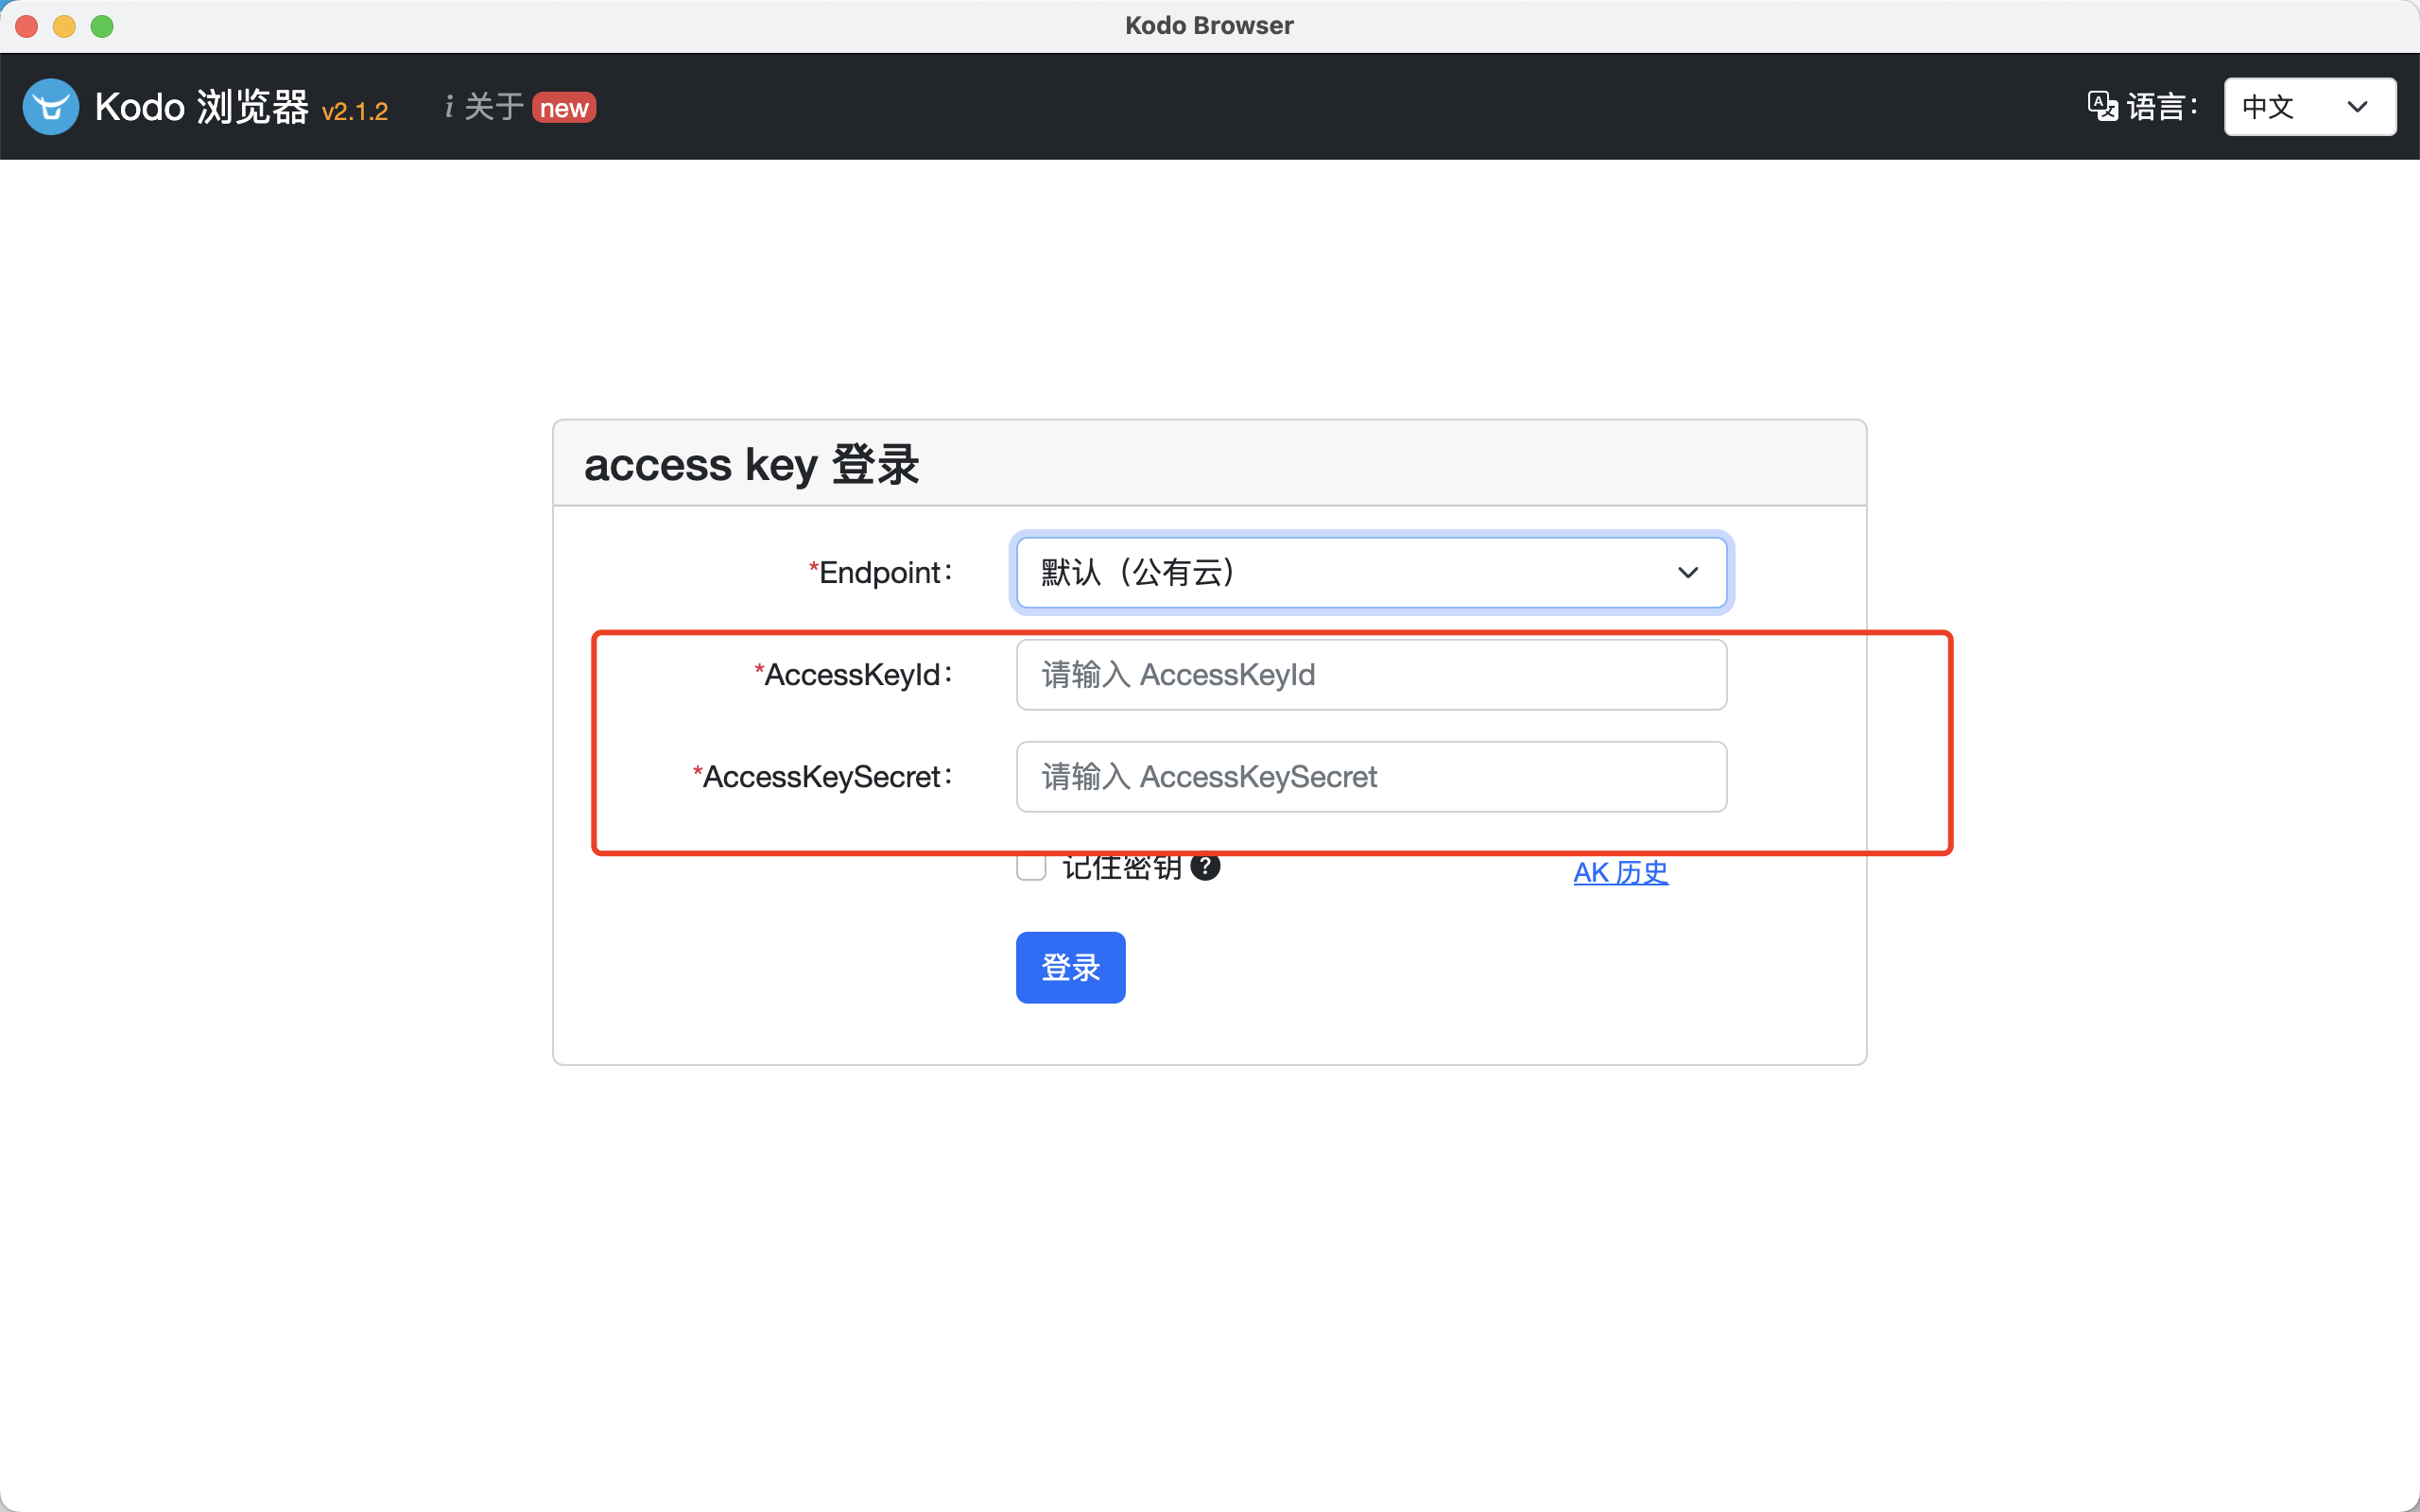
Task: Click the red 'new' badge
Action: pos(564,108)
